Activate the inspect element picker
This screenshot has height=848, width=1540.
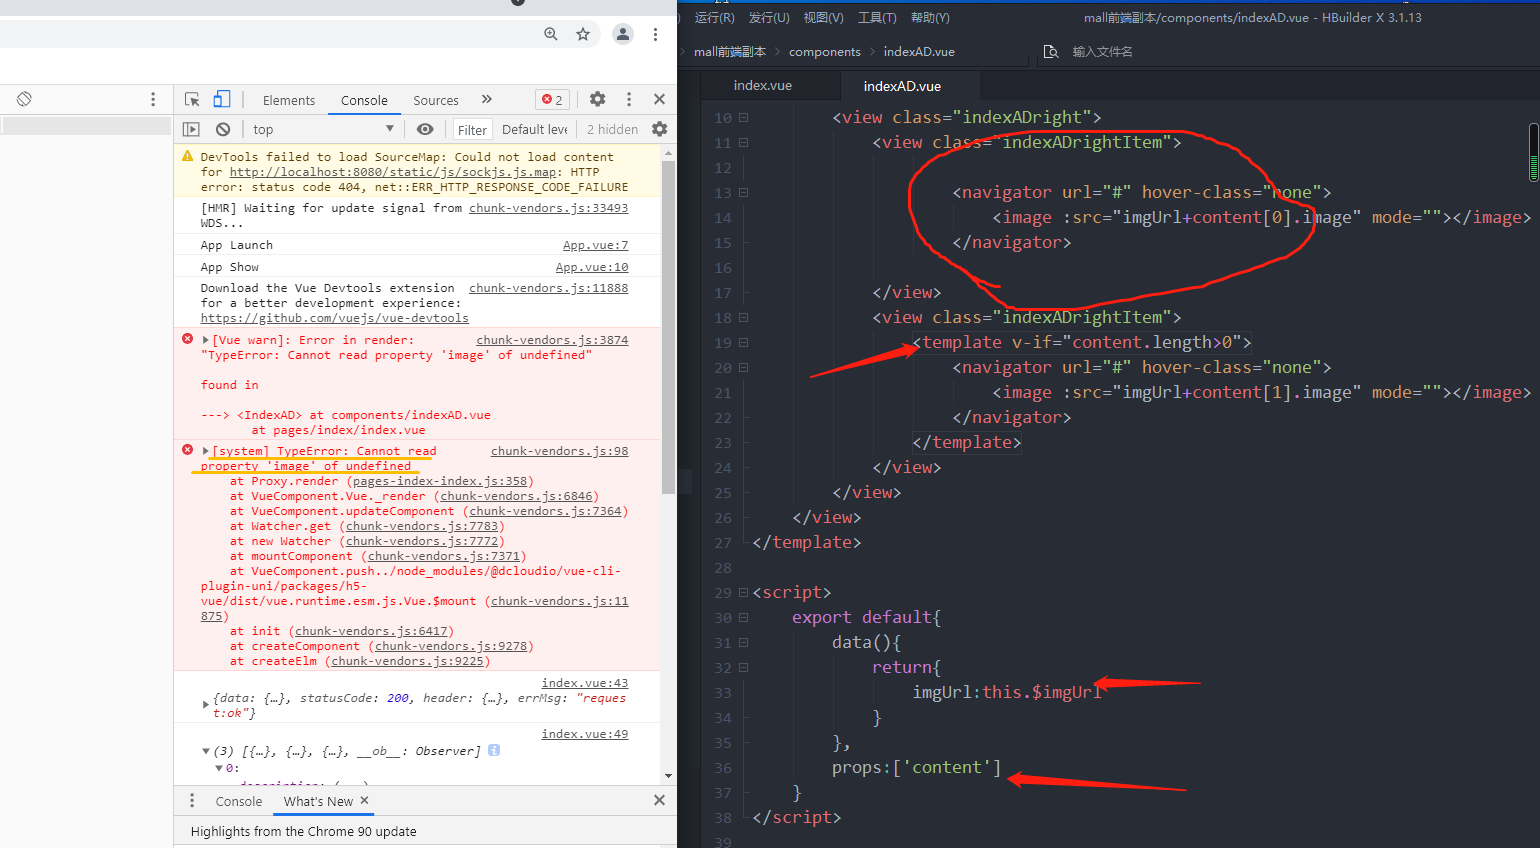click(192, 99)
